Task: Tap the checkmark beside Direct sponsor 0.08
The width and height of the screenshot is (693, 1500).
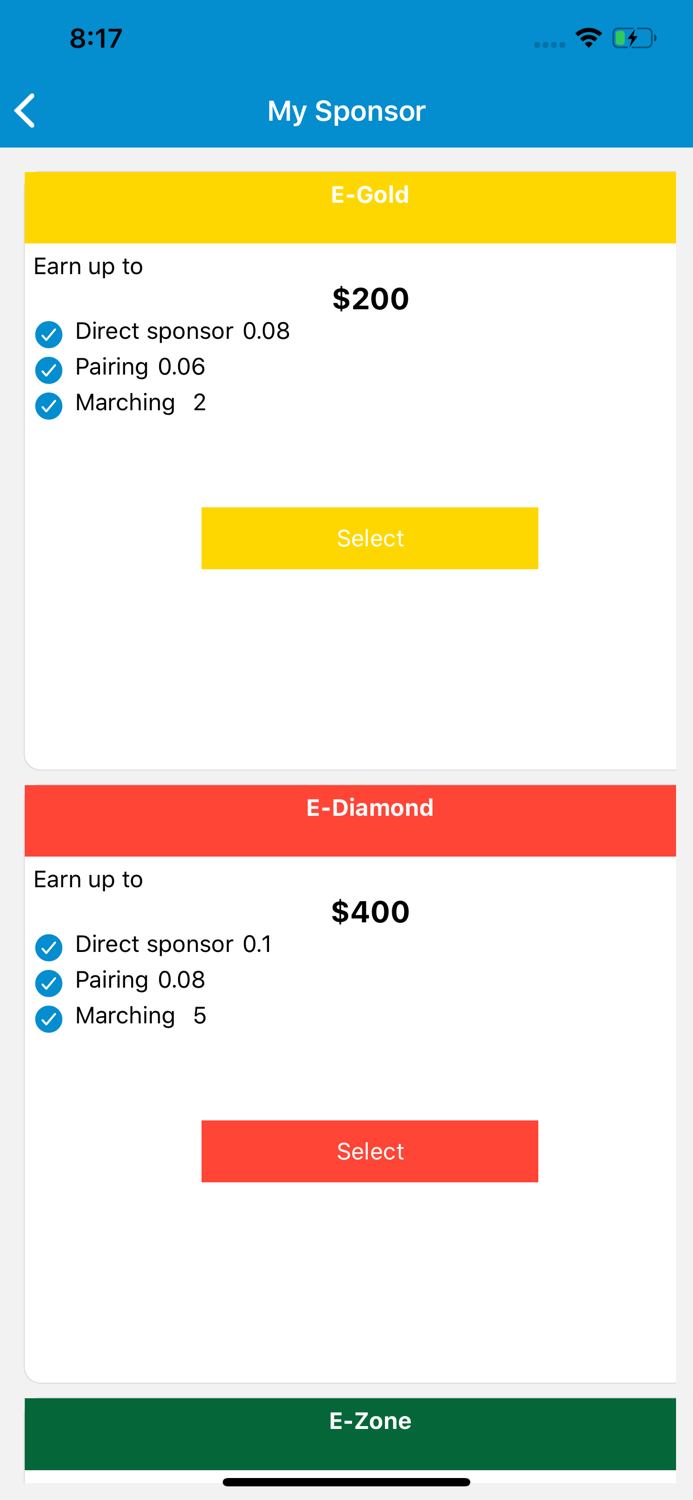Action: (48, 334)
